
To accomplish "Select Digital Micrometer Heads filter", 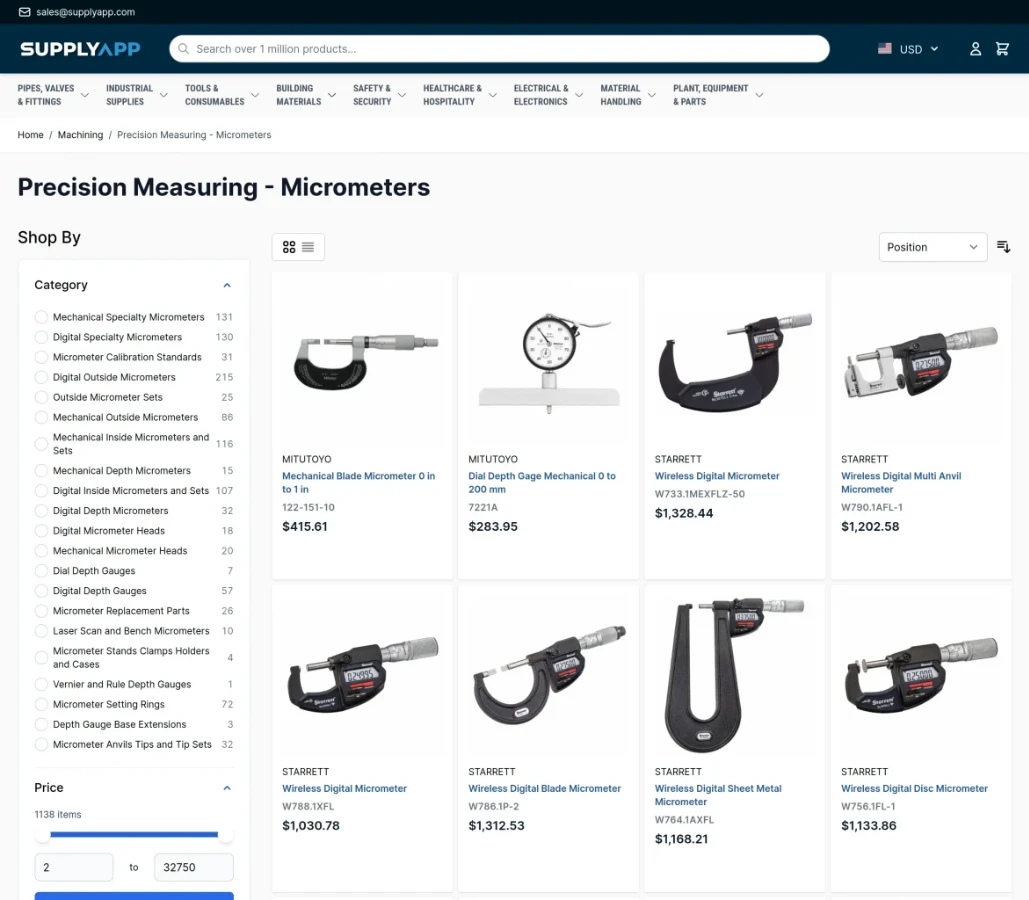I will [41, 531].
